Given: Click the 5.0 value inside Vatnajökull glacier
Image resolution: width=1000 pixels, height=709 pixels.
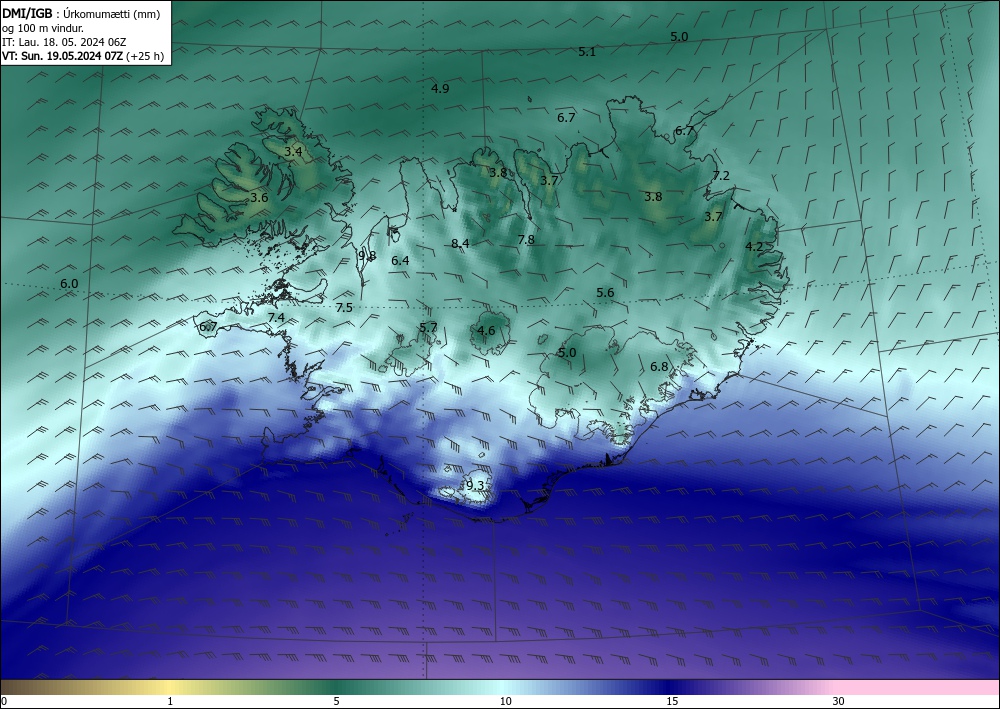Looking at the screenshot, I should 567,353.
